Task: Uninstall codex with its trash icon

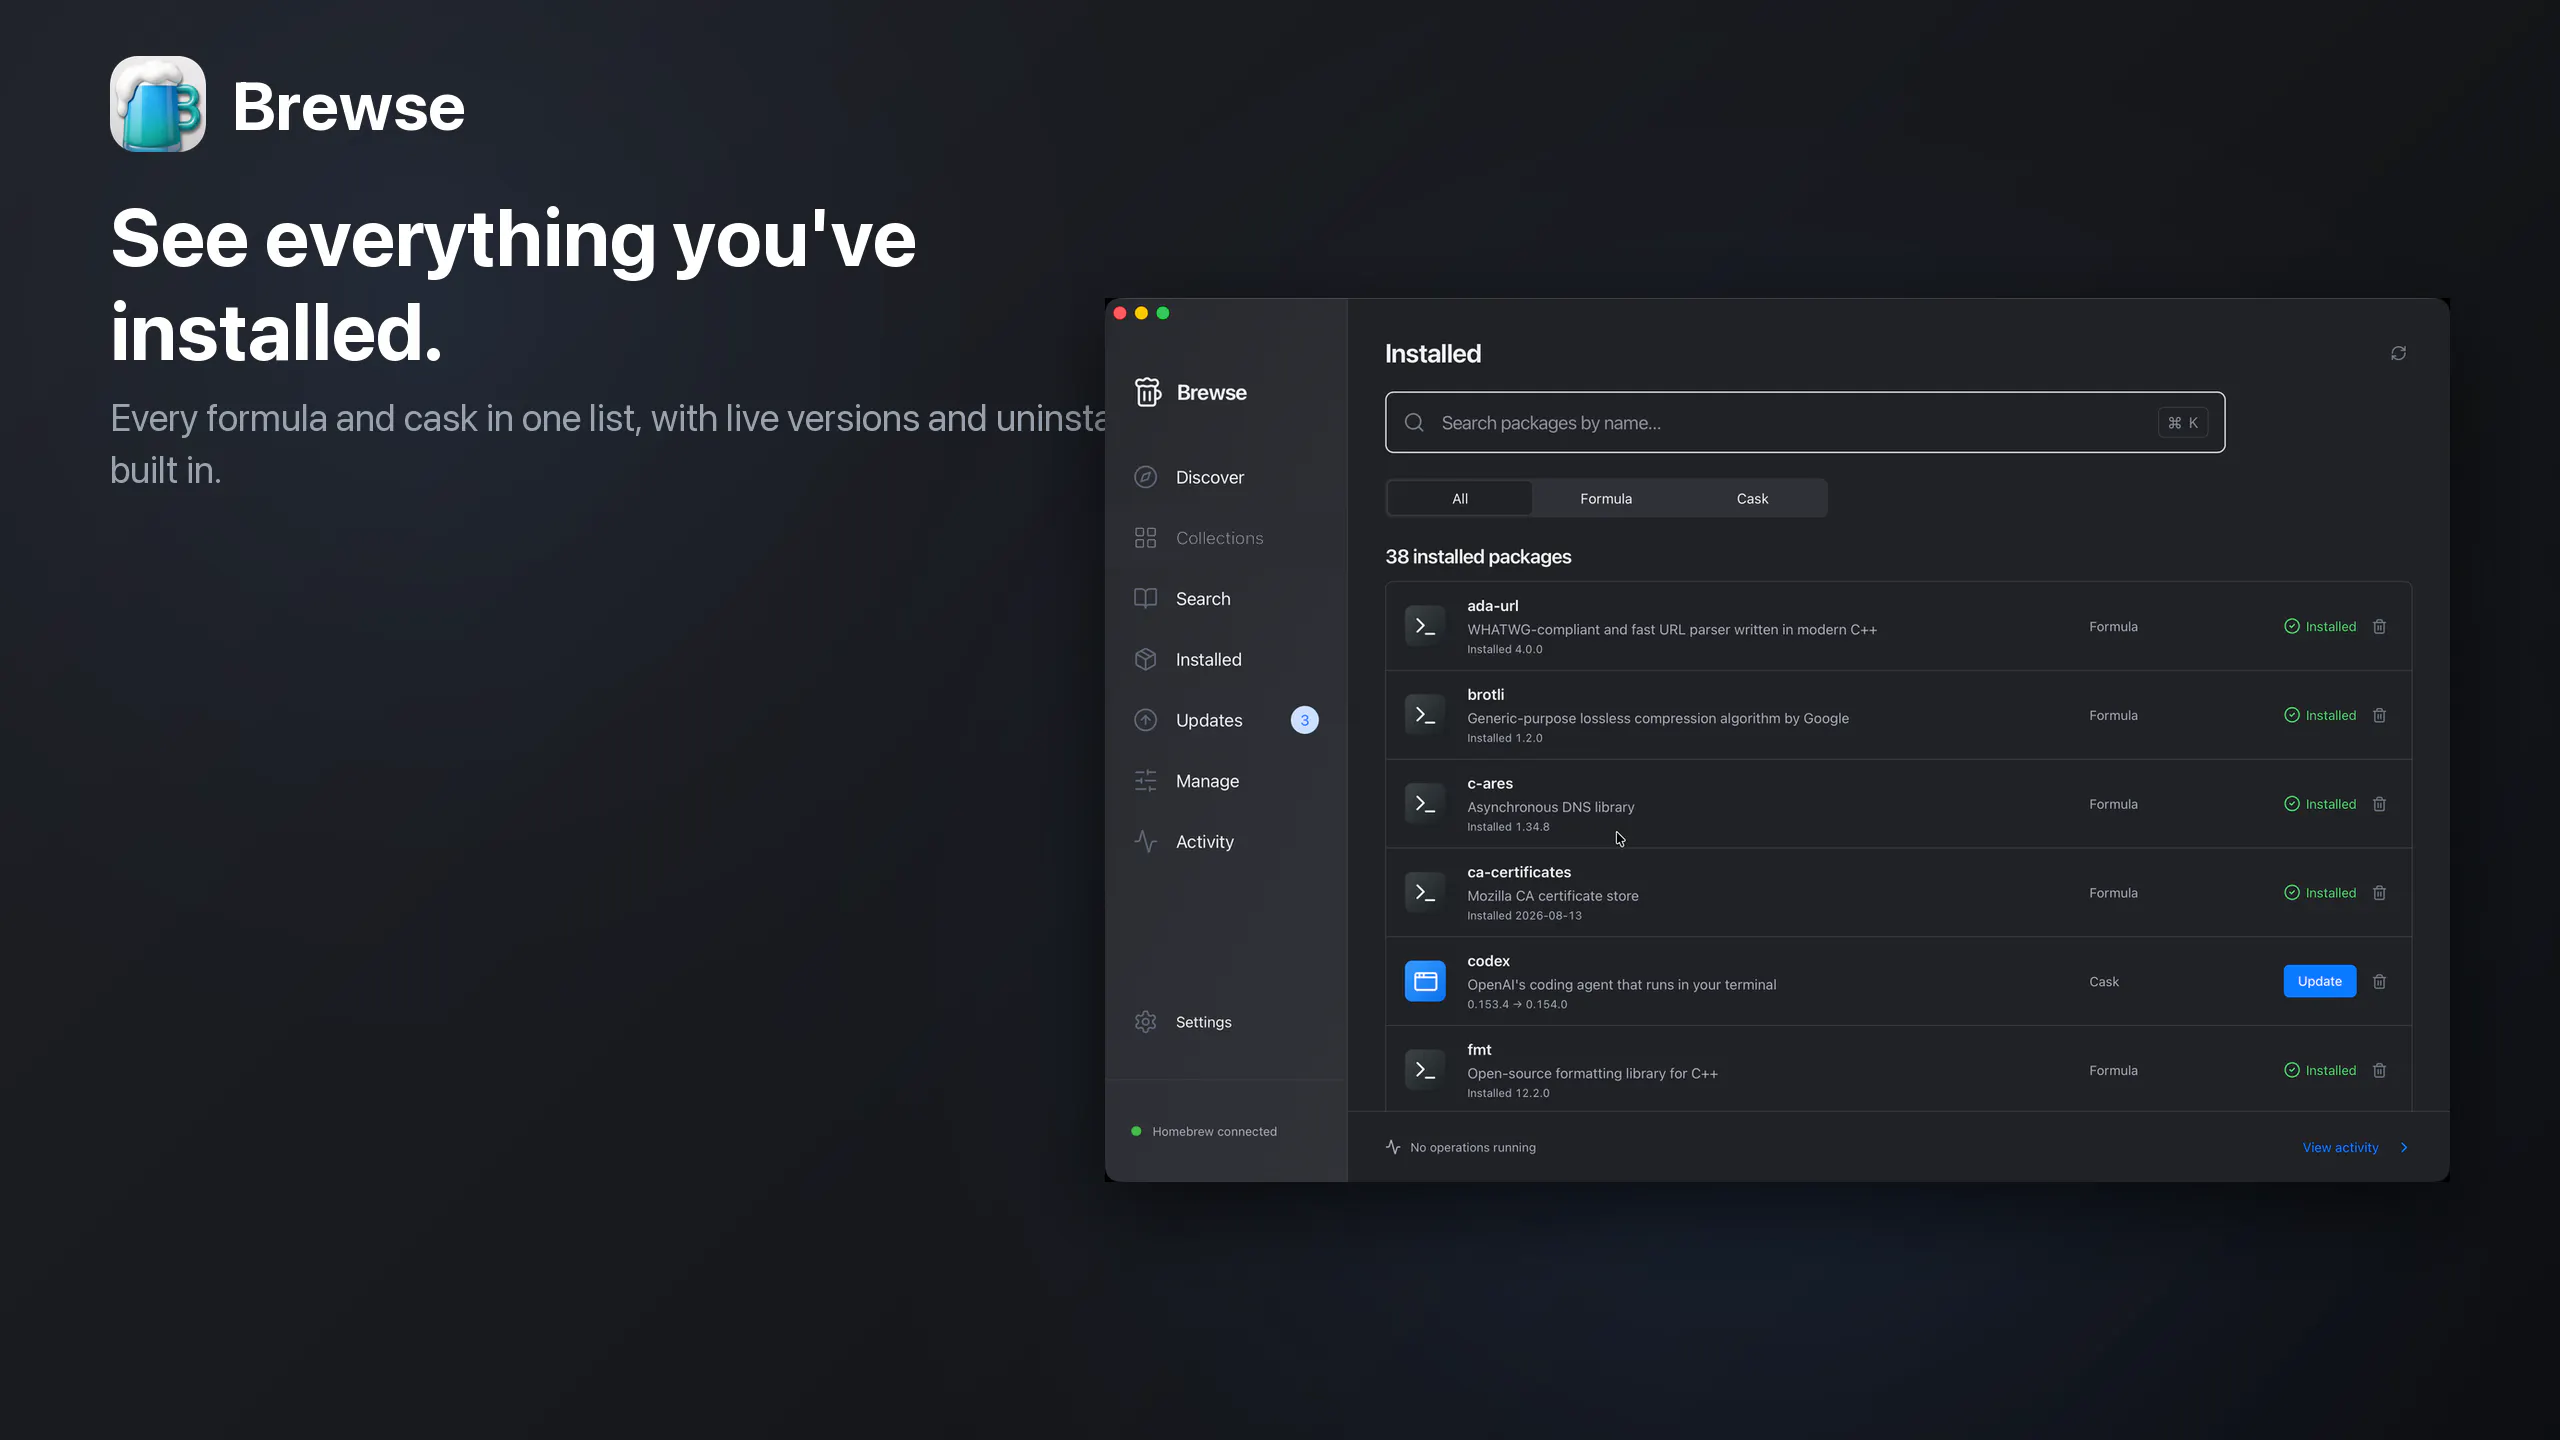Action: click(2380, 981)
